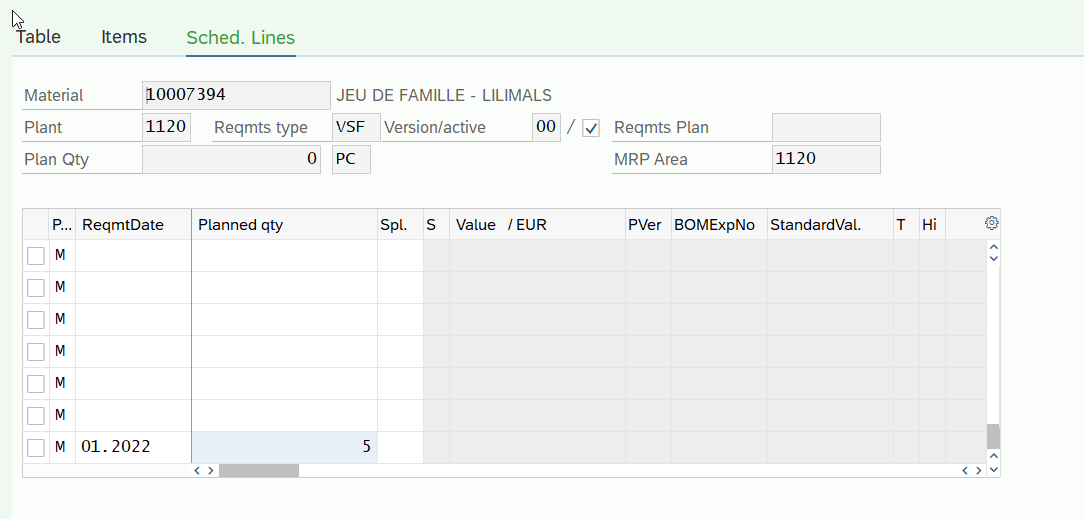The height and width of the screenshot is (519, 1084).
Task: Click scroll-left arrow under Planned qty column
Action: click(x=197, y=471)
